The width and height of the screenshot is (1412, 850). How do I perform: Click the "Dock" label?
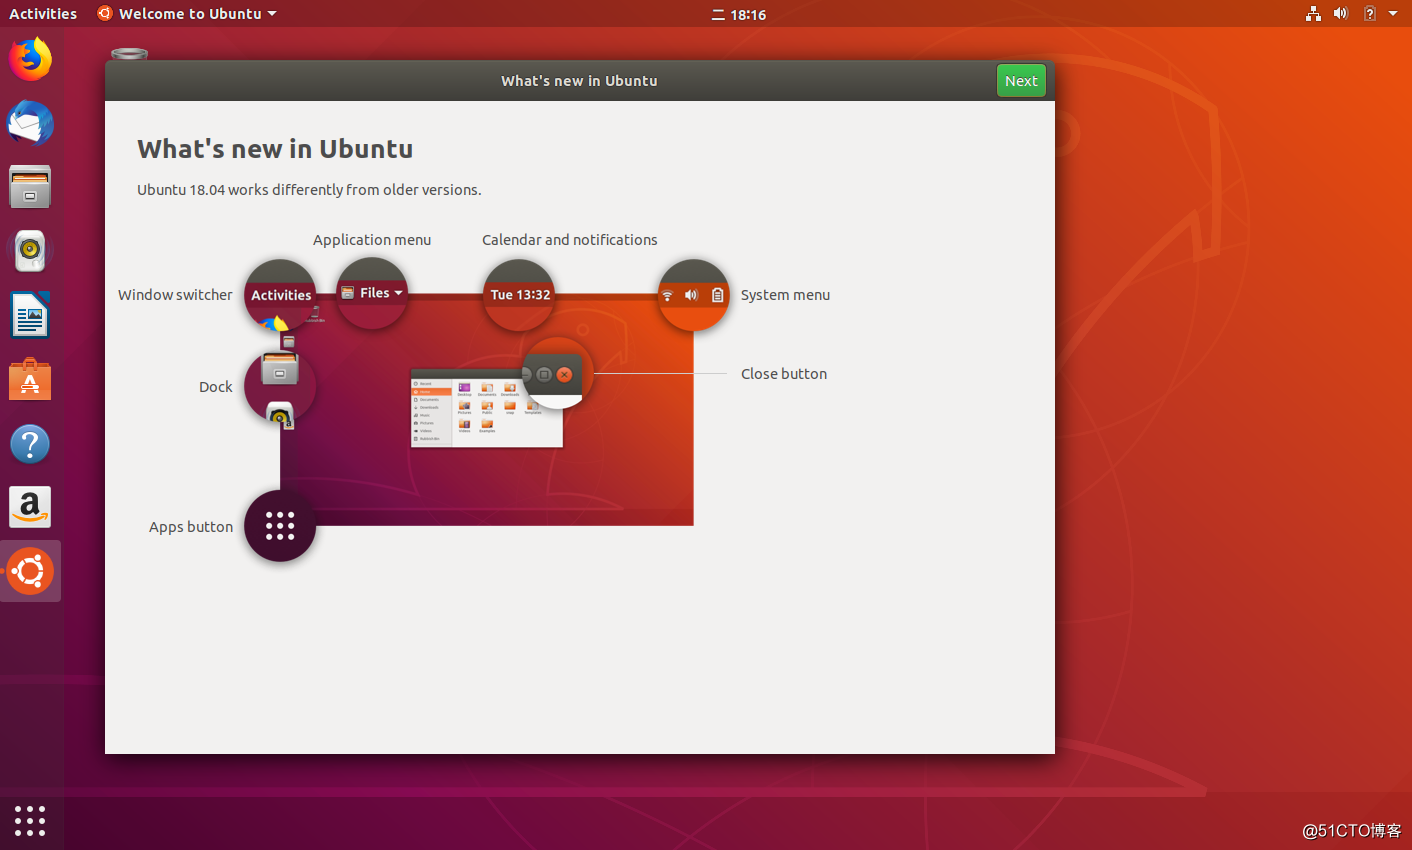(216, 387)
